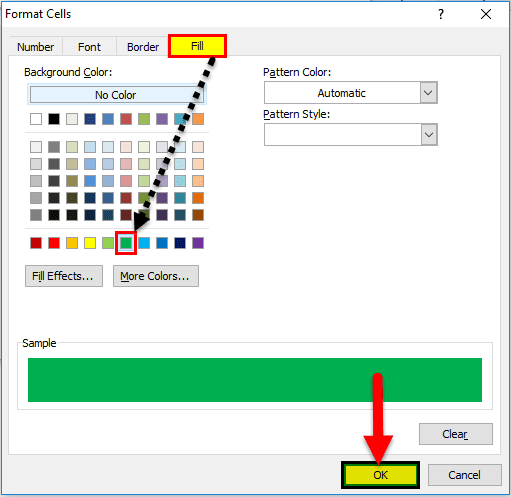Pick white swatch in top theme row
Viewport: 511px width, 497px height.
coord(36,119)
